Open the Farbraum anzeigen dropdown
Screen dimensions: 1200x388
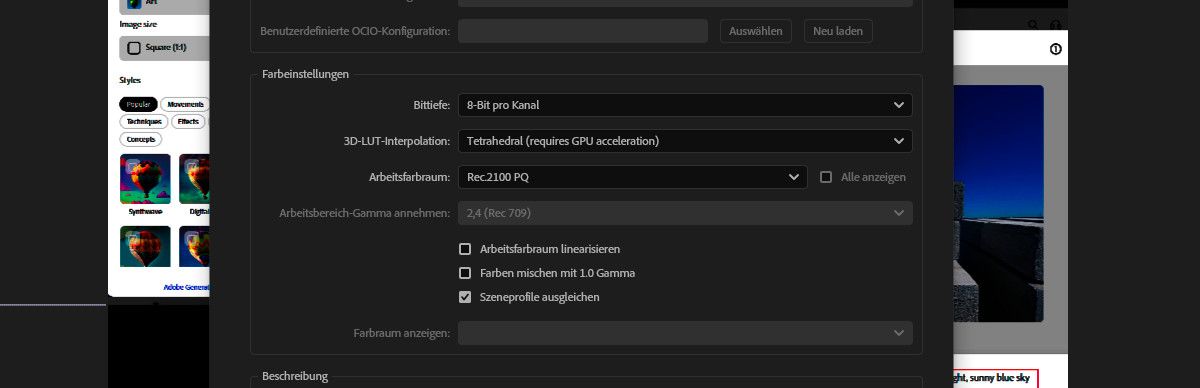[685, 333]
